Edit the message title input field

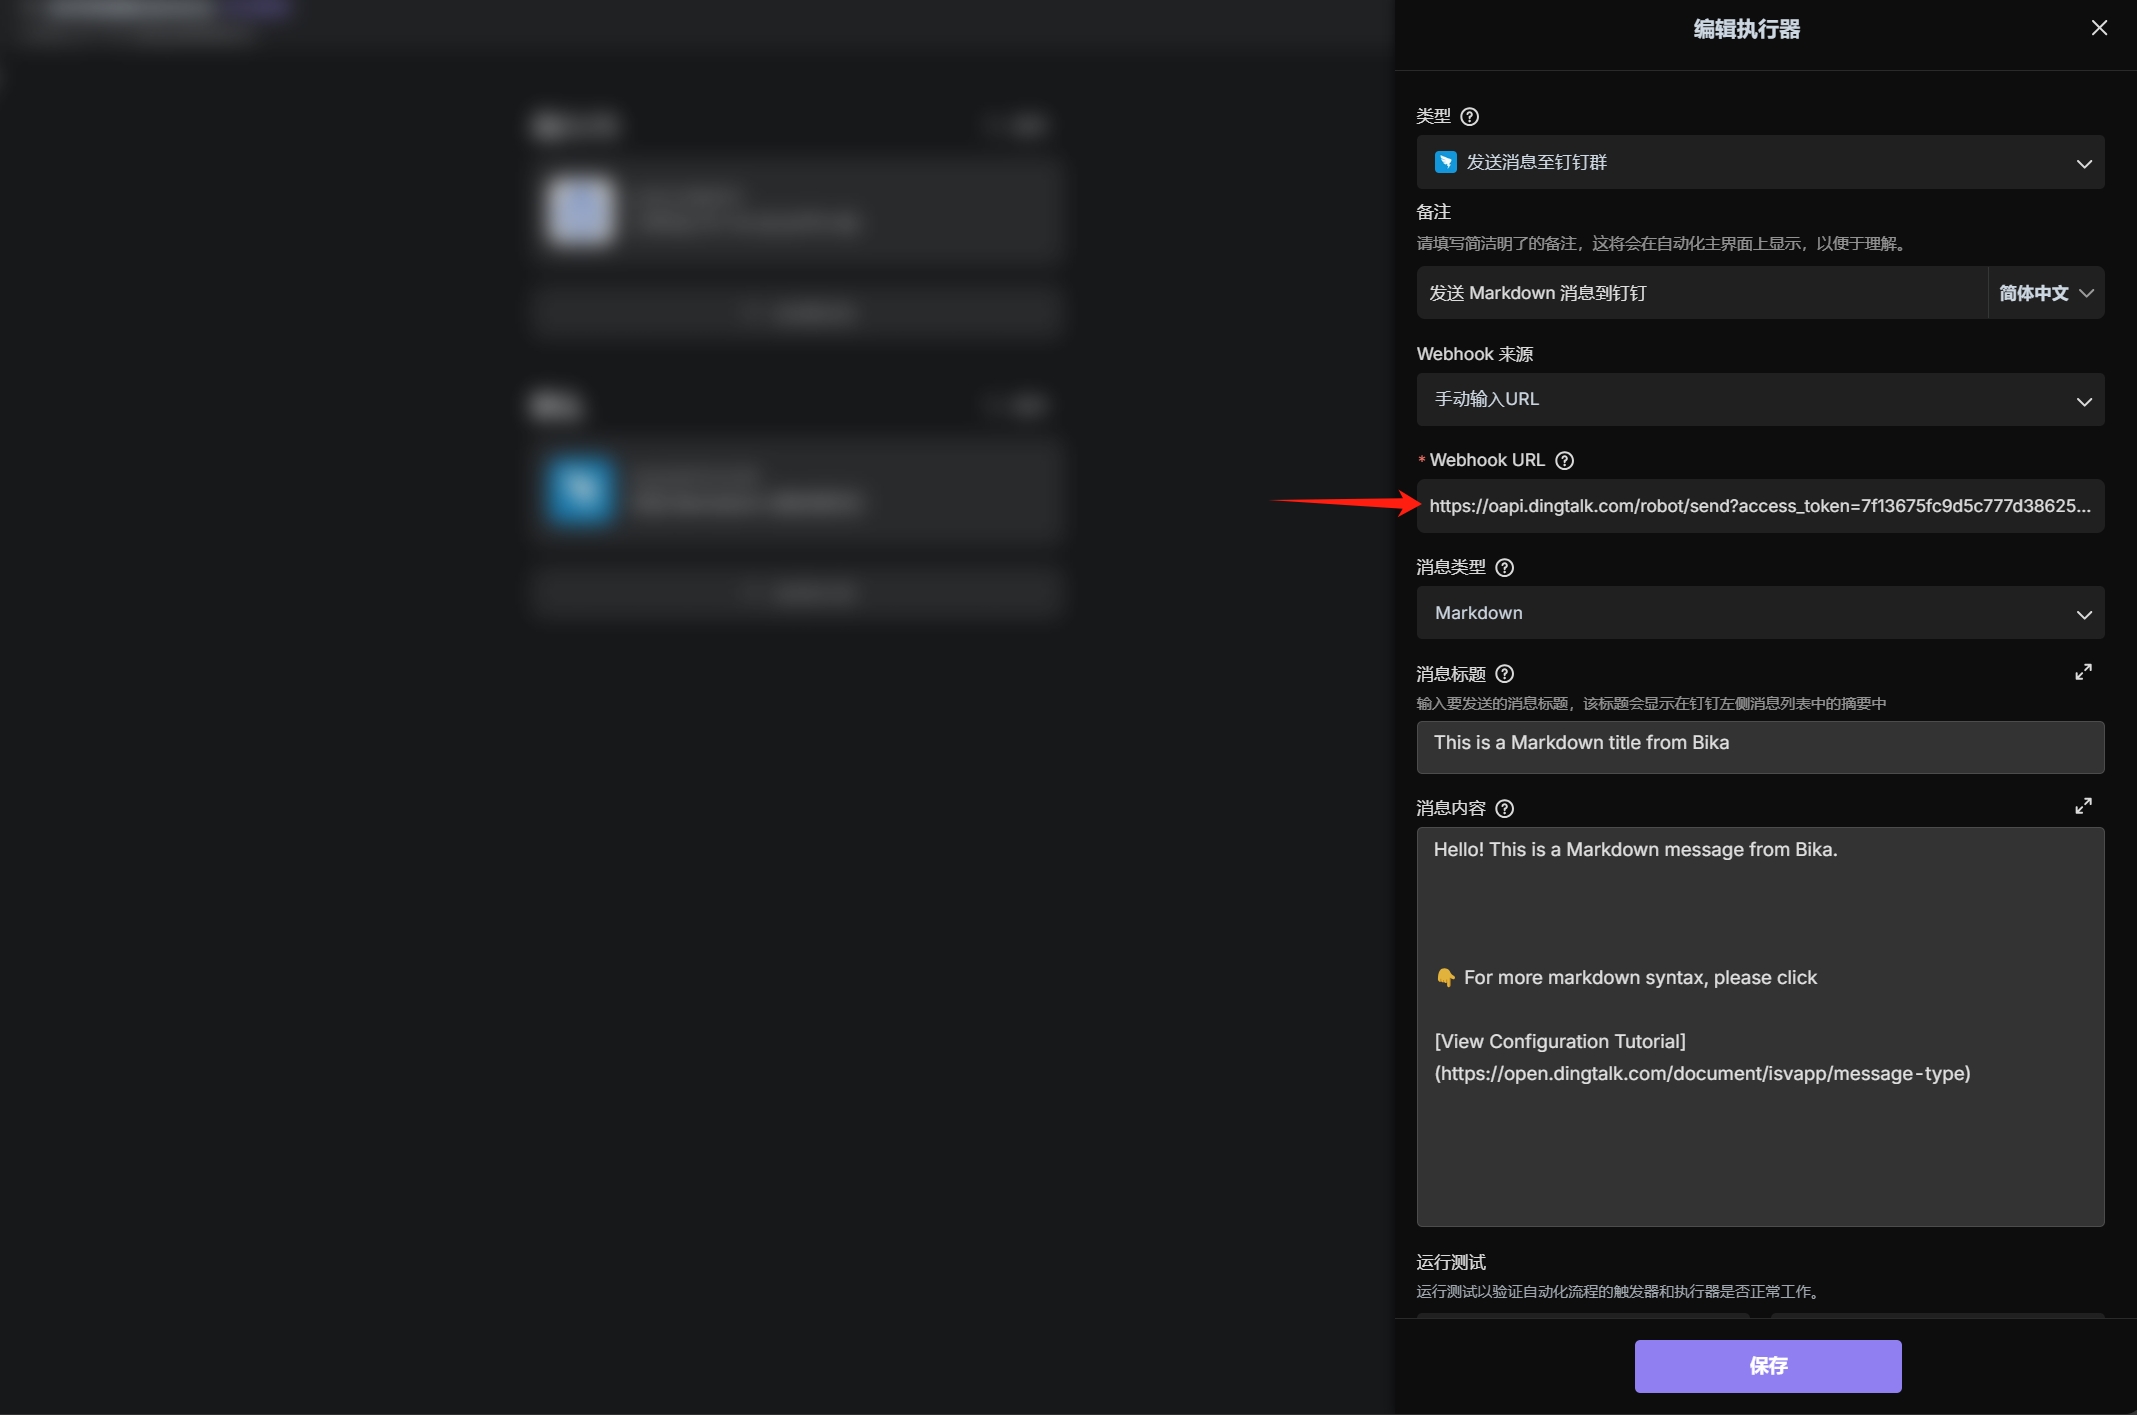pyautogui.click(x=1760, y=747)
